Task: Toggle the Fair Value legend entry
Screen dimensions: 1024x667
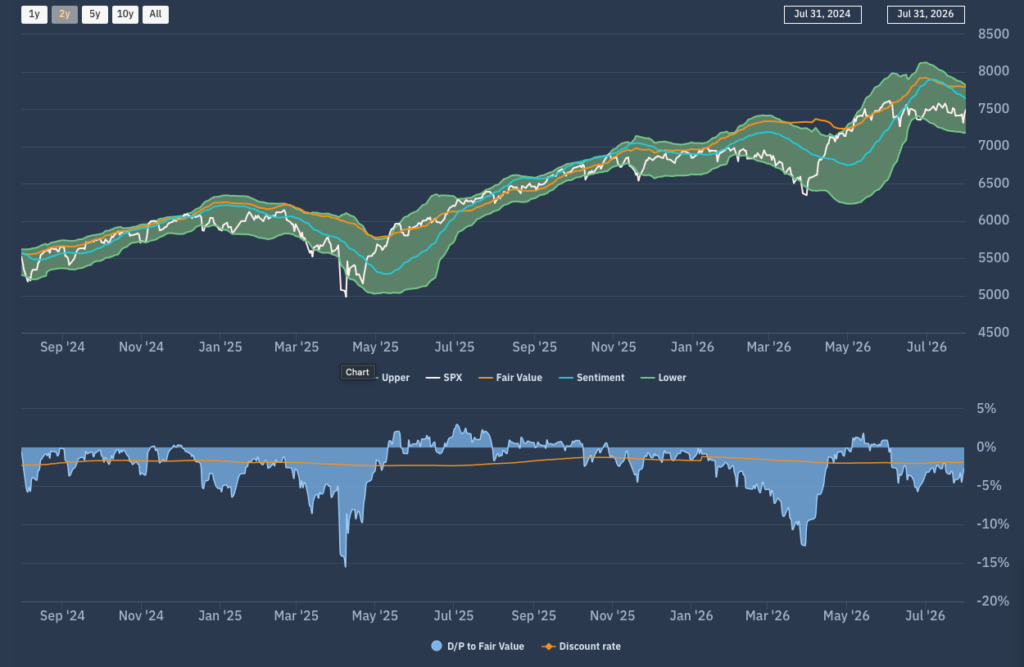Action: (510, 378)
